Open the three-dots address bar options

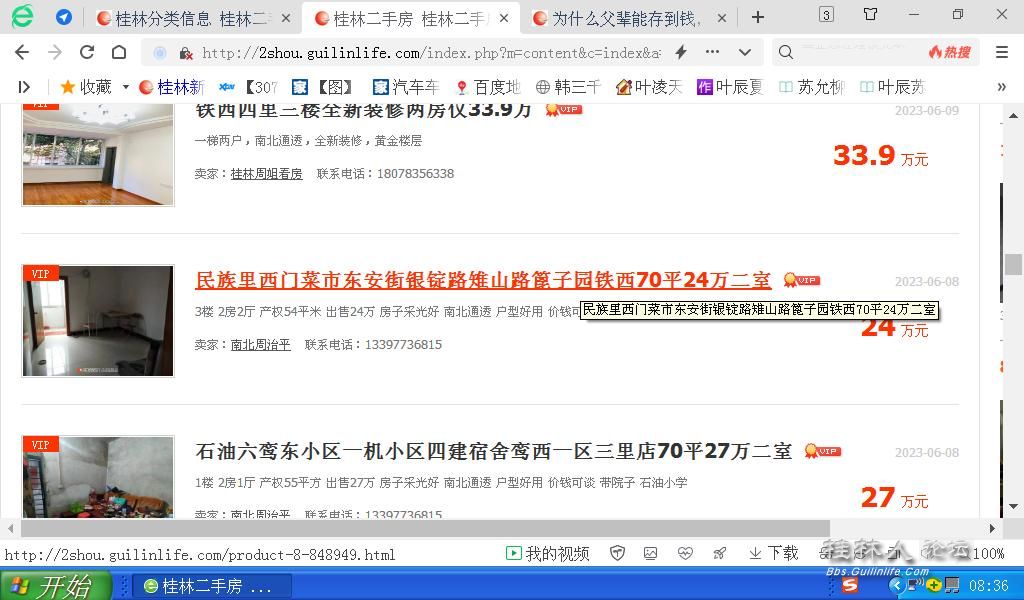(712, 52)
